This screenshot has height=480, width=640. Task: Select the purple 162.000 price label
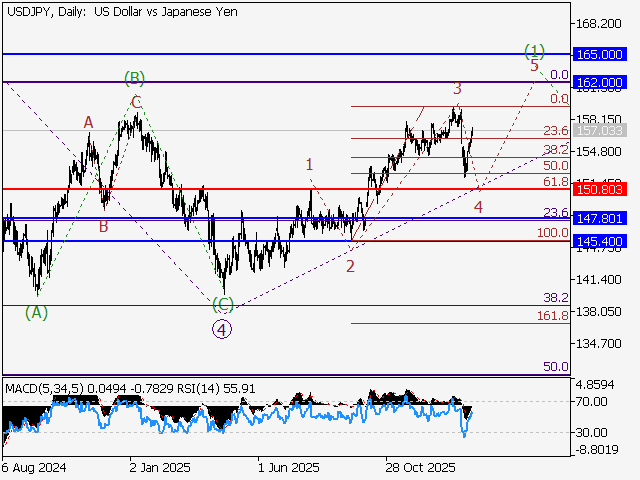pos(600,81)
